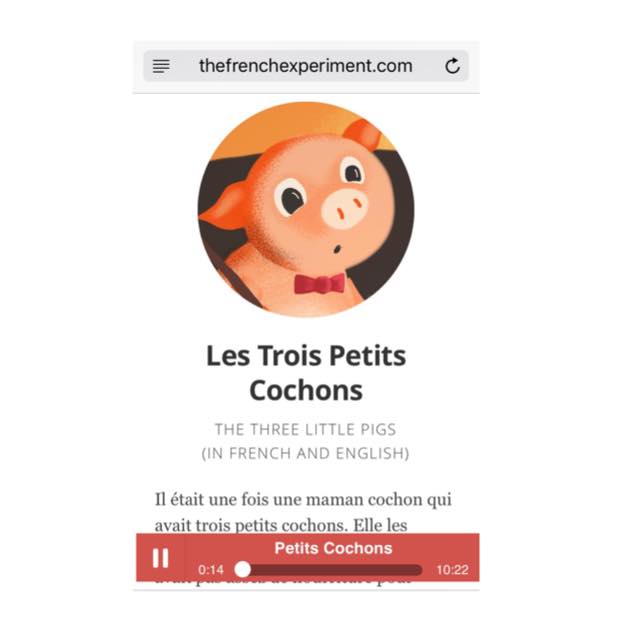Click THE THREE LITTLE PIGS subtitle
619x619 pixels.
[306, 430]
